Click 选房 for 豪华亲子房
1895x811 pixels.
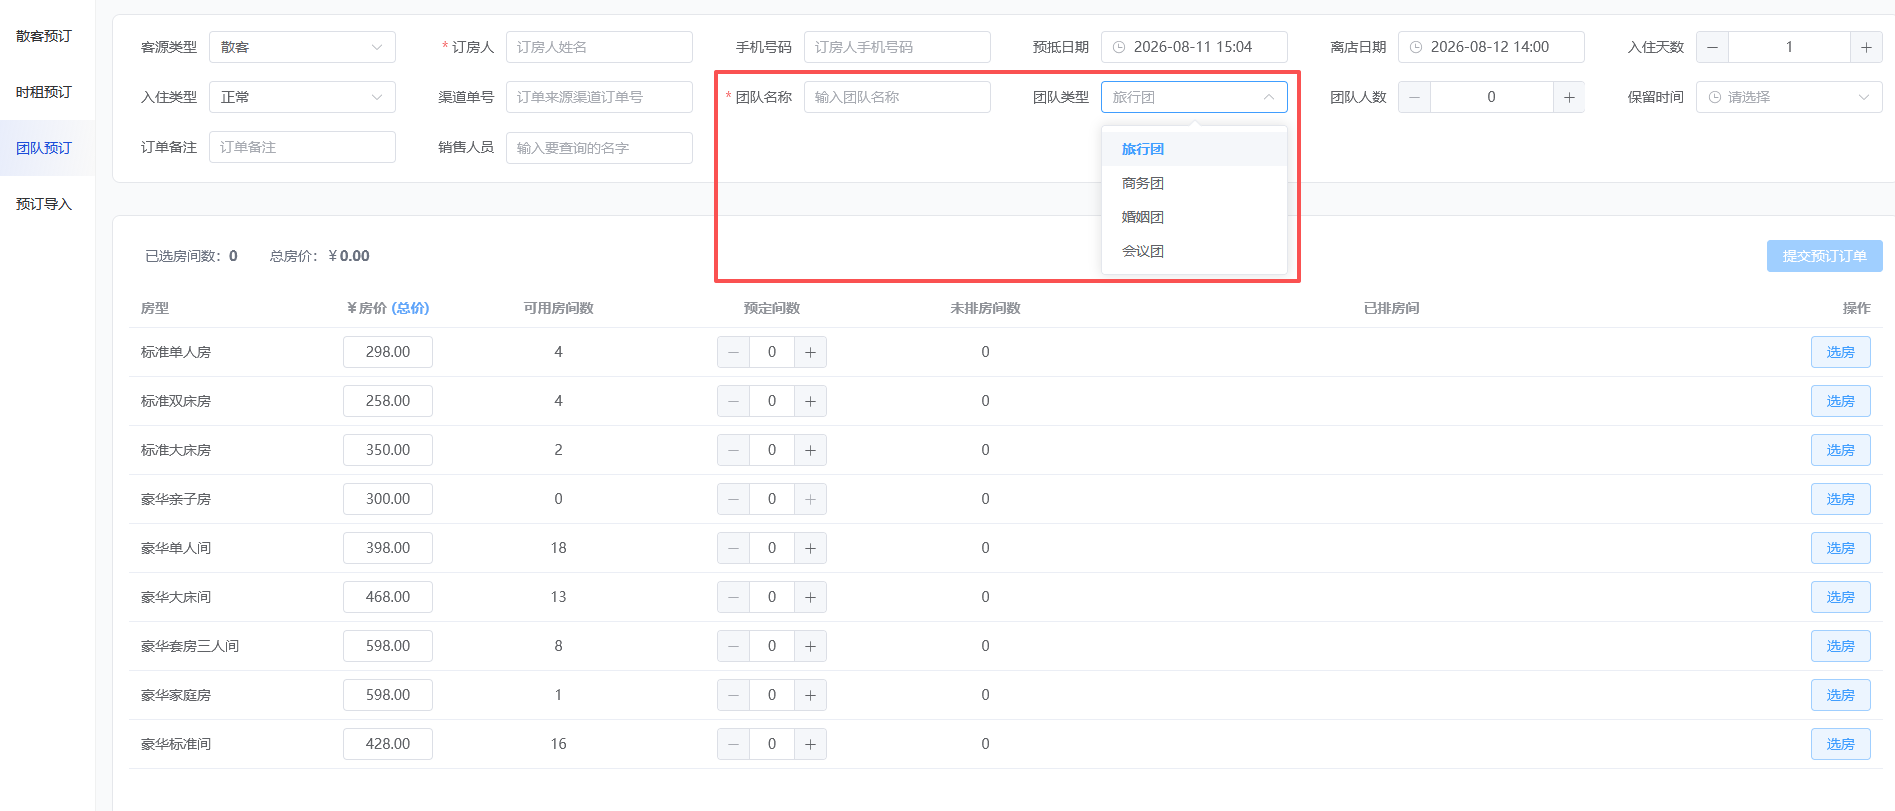coord(1840,499)
